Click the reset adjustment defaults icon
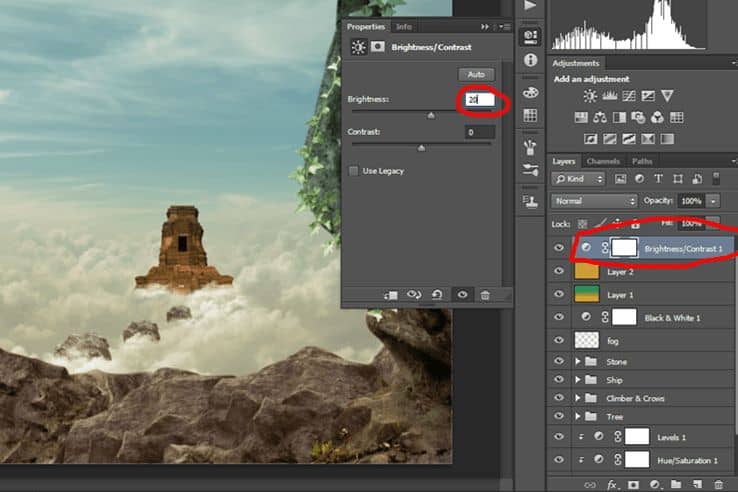The height and width of the screenshot is (492, 738). click(x=437, y=295)
